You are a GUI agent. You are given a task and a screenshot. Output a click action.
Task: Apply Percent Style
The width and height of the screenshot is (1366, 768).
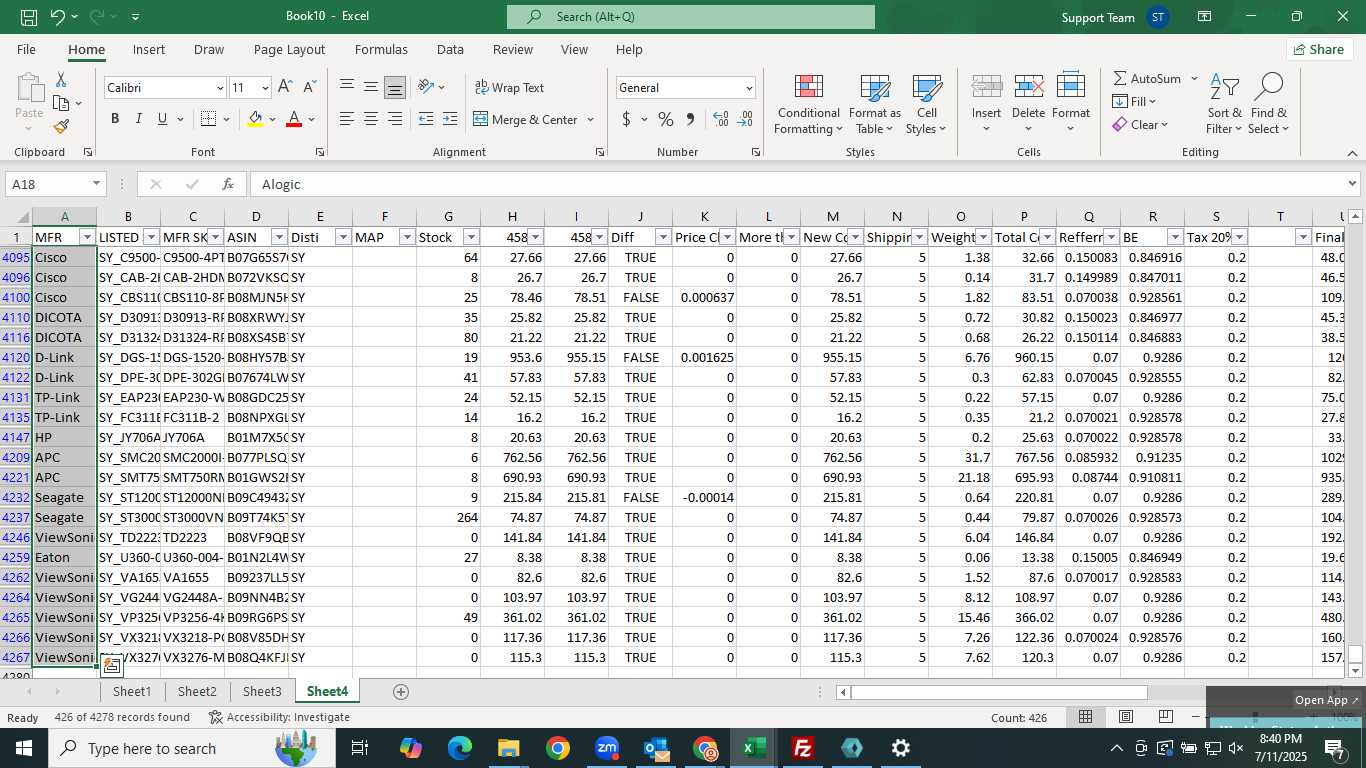click(666, 119)
